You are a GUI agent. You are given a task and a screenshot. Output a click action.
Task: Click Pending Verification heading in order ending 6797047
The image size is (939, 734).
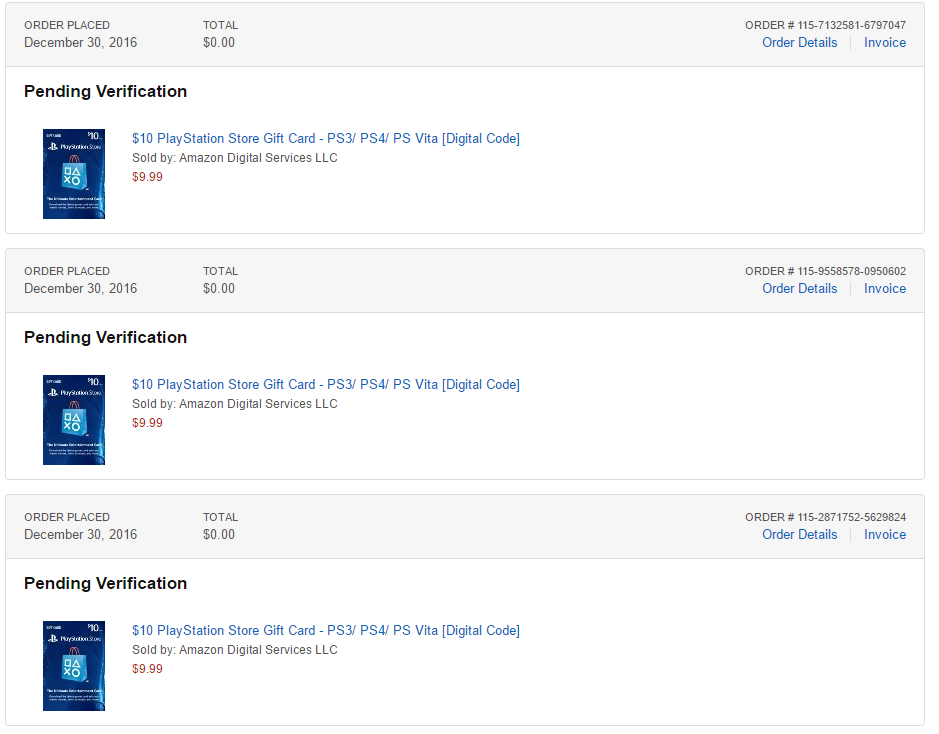(105, 91)
